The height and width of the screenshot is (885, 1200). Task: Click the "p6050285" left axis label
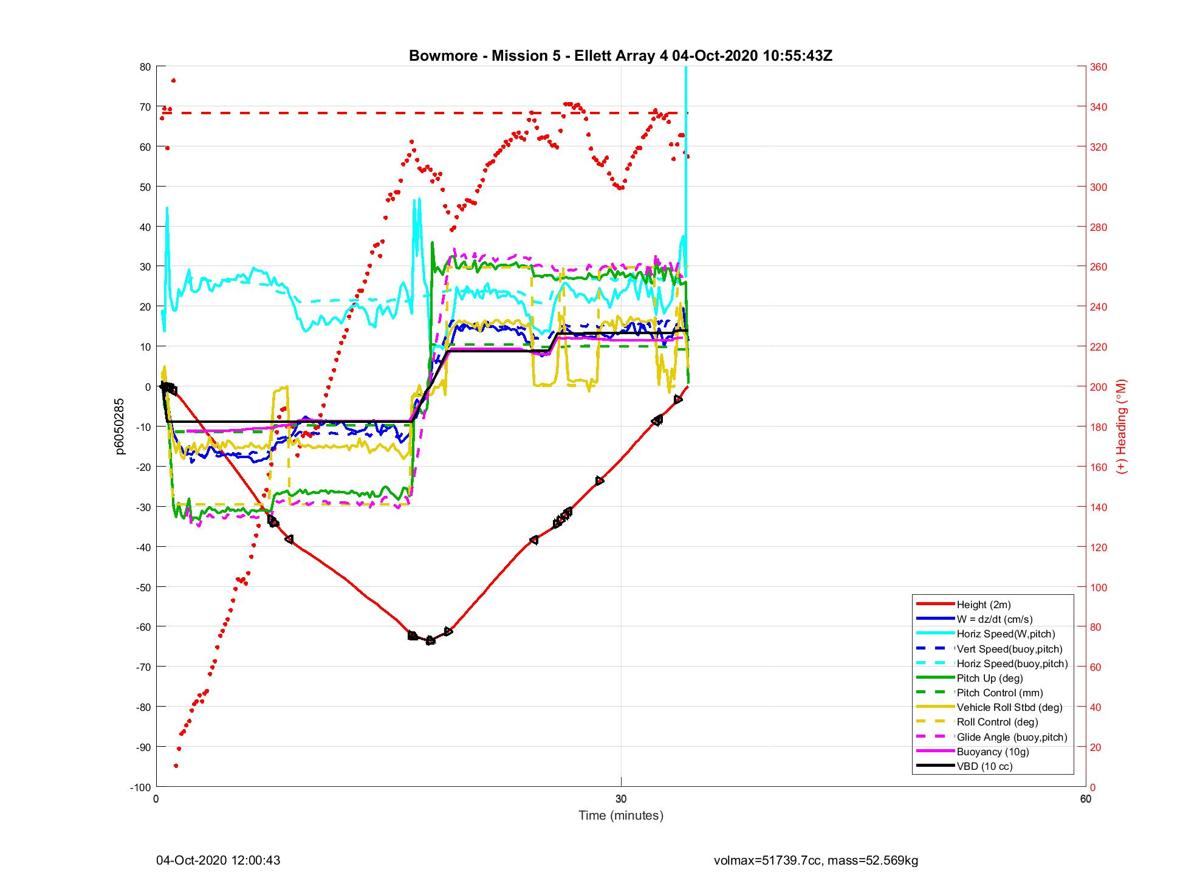click(118, 426)
